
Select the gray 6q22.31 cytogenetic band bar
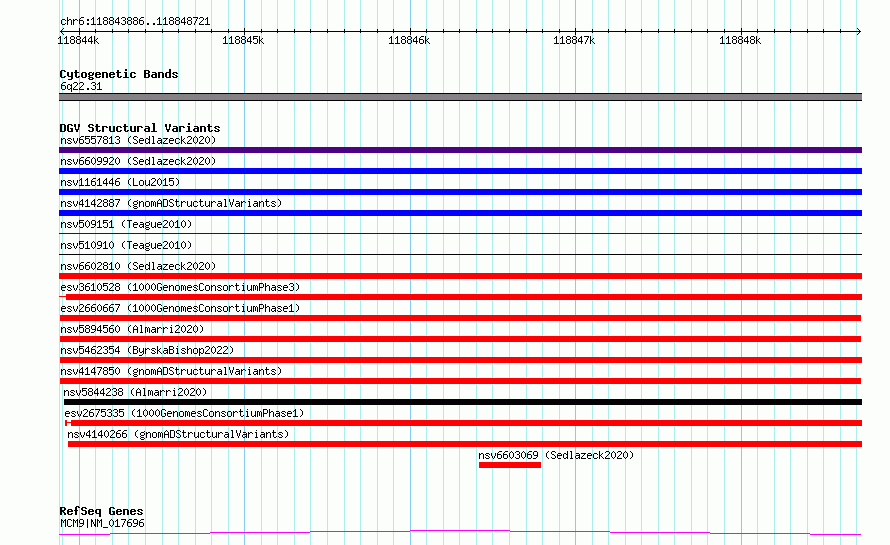(460, 97)
